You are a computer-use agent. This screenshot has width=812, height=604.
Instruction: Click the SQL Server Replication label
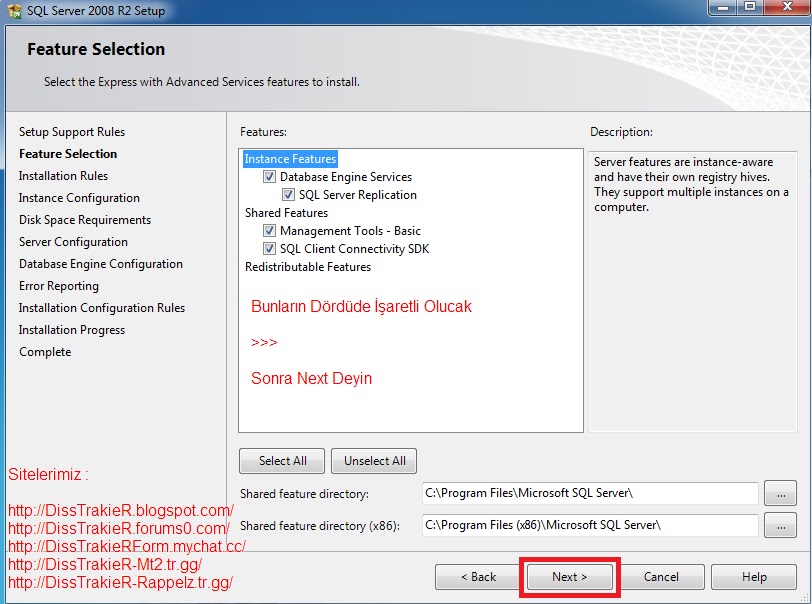(x=358, y=195)
